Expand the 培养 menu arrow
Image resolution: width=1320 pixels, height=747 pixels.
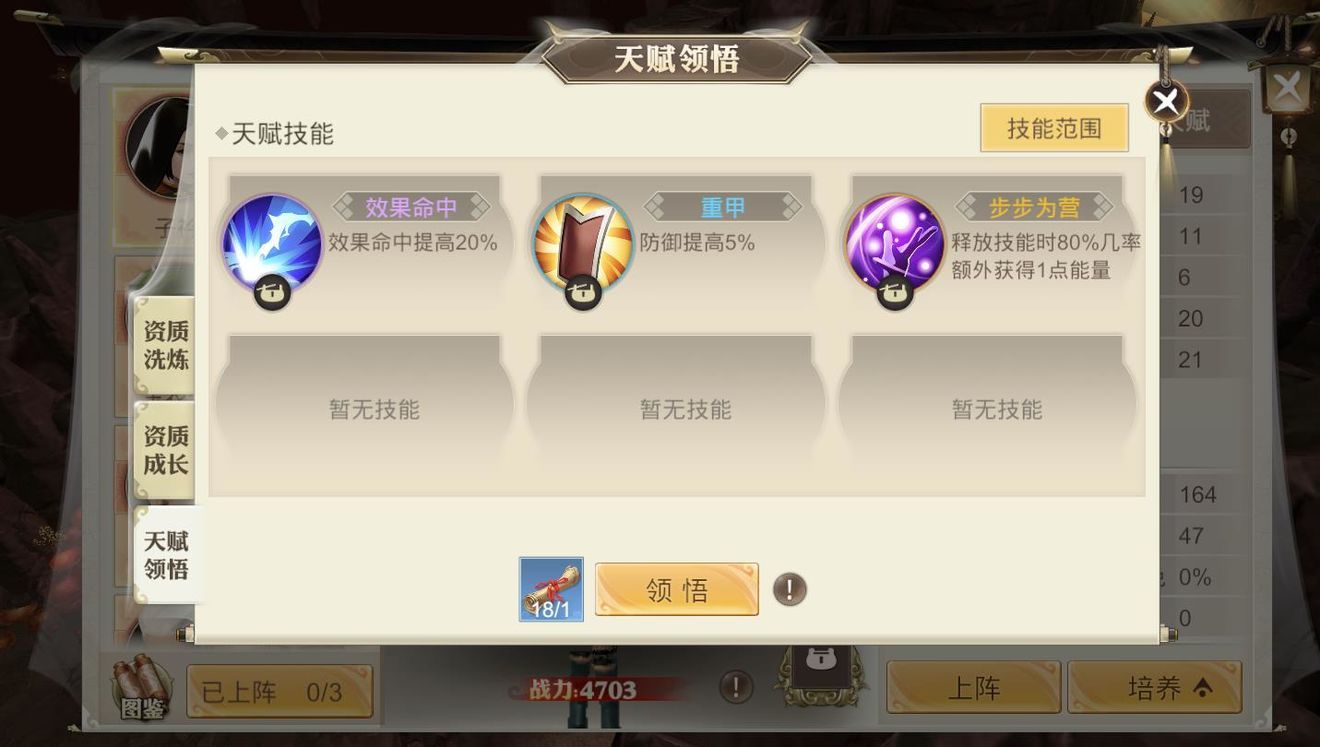1202,688
